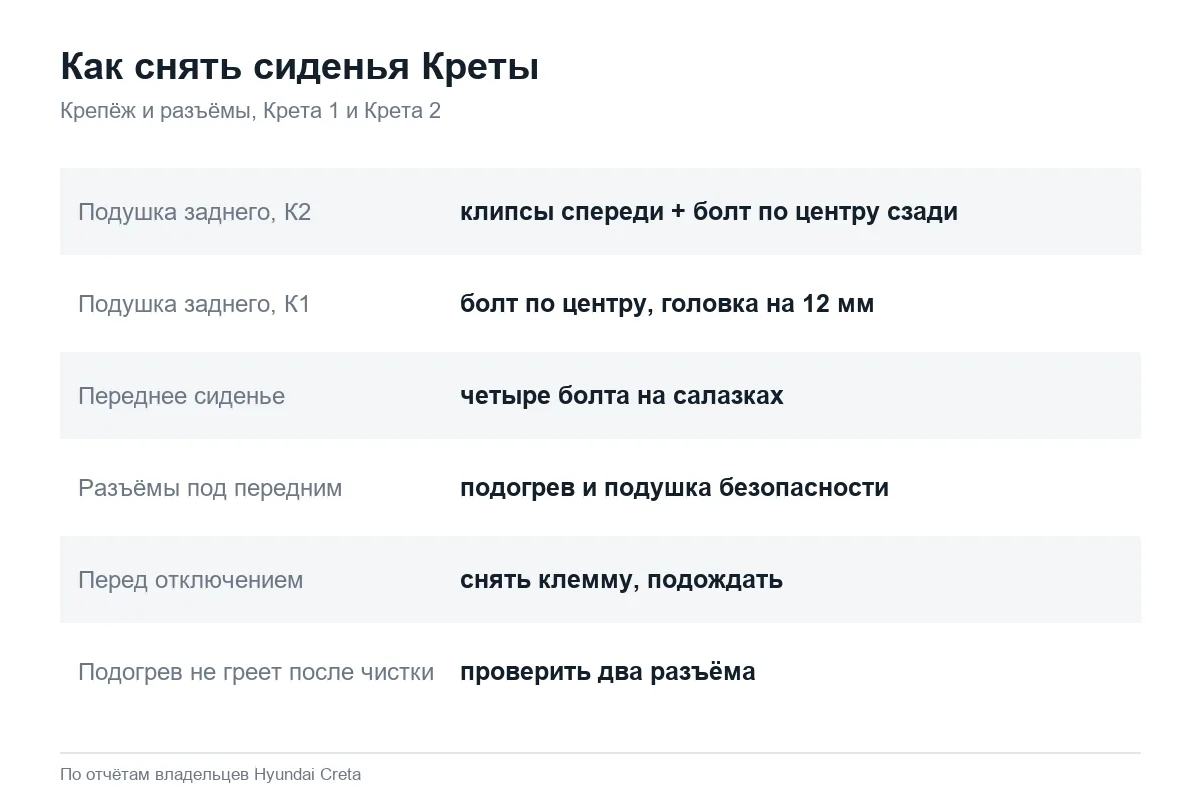Select the label "Подушка заднего, К2"
Image resolution: width=1200 pixels, height=800 pixels.
[x=195, y=212]
